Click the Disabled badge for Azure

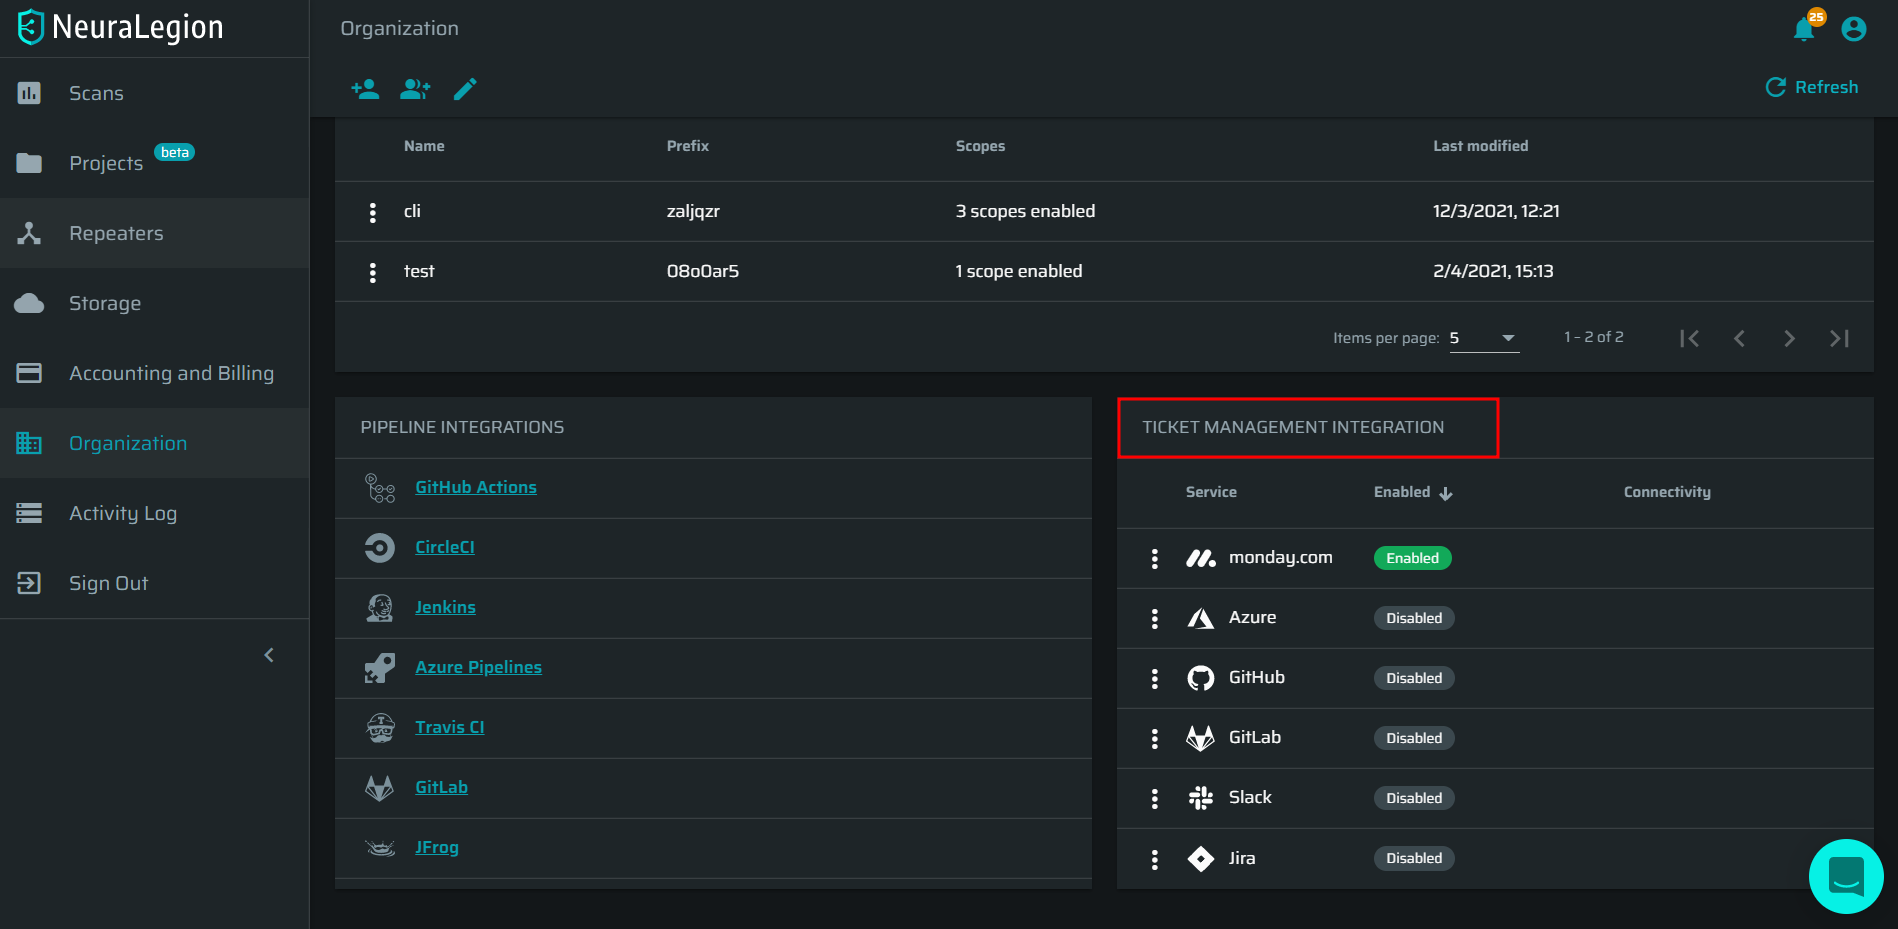(1414, 618)
